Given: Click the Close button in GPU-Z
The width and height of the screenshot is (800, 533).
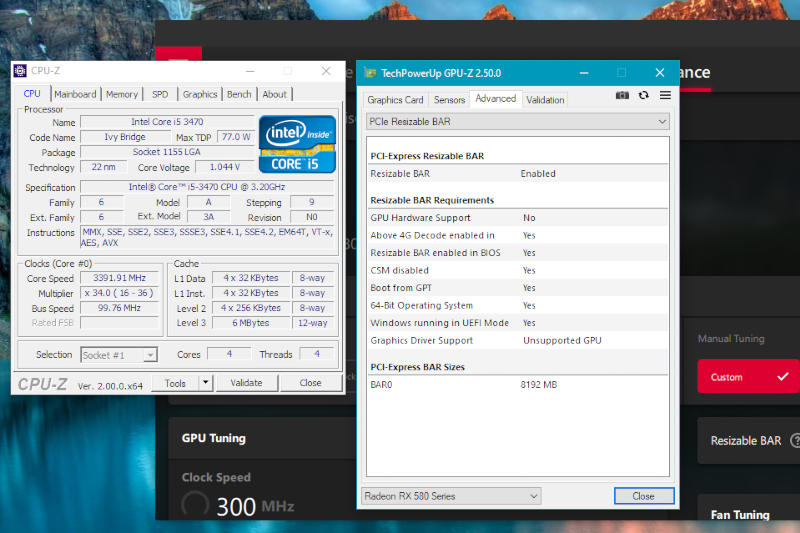Looking at the screenshot, I should [643, 496].
